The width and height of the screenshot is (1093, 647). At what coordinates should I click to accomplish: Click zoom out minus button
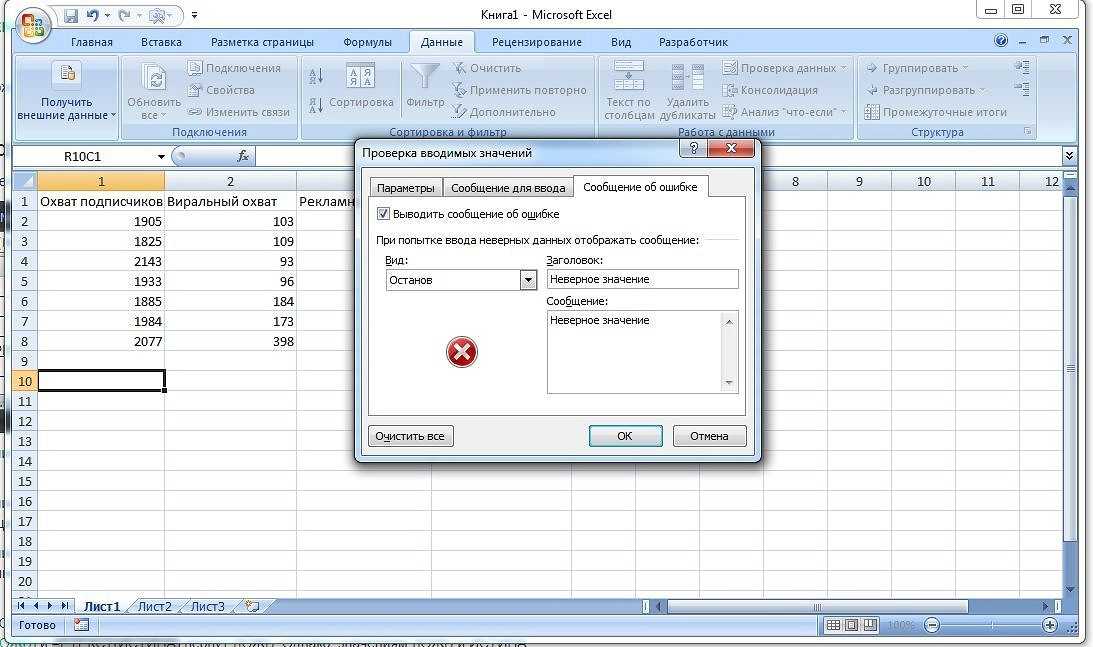coord(932,625)
